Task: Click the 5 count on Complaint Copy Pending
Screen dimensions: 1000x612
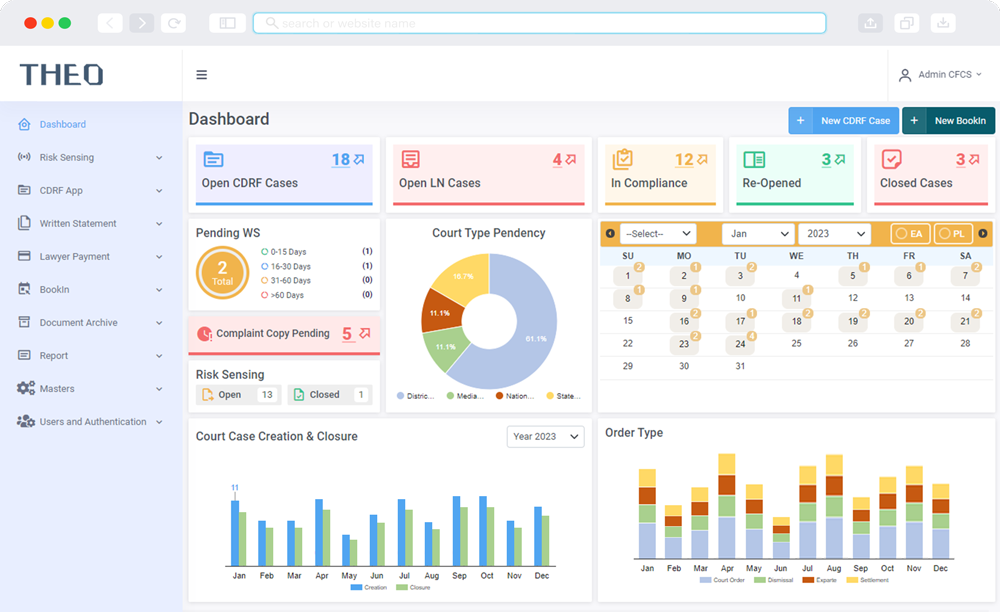Action: click(x=347, y=333)
